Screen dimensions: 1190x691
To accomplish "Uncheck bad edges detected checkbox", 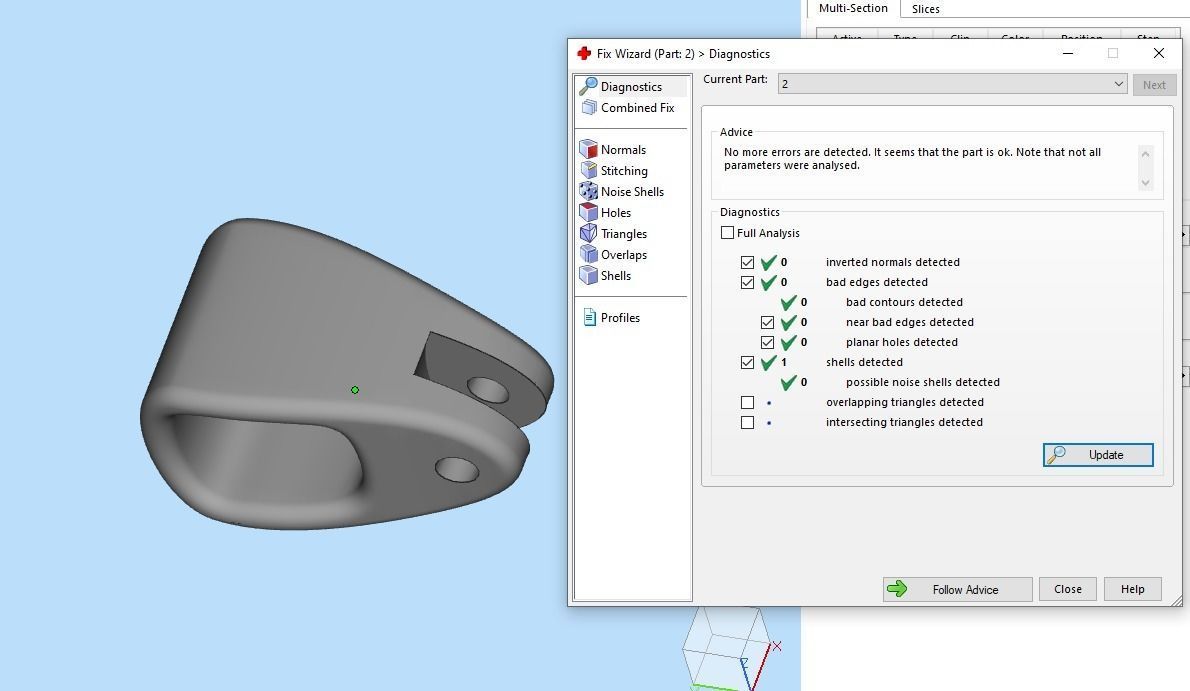I will tap(748, 282).
